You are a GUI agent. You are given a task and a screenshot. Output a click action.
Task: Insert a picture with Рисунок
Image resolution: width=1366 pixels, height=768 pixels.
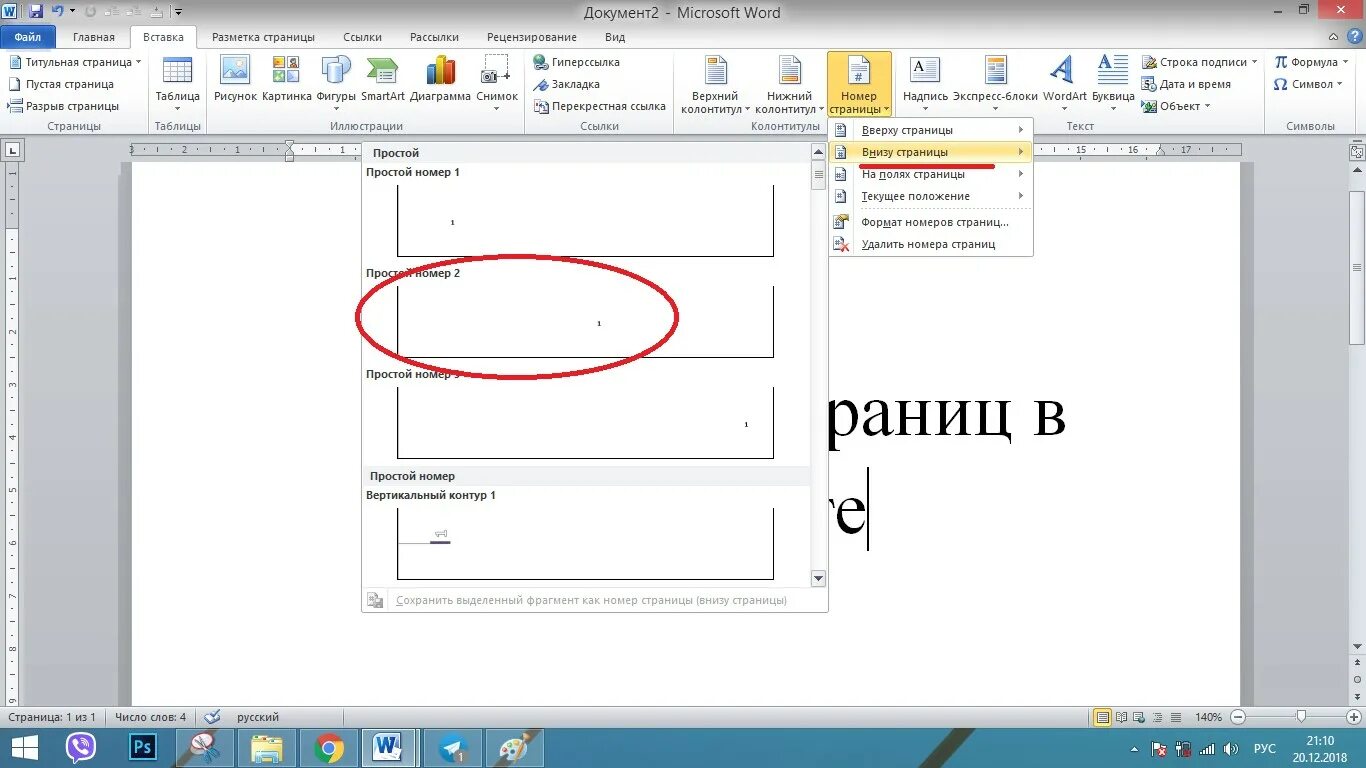coord(235,80)
